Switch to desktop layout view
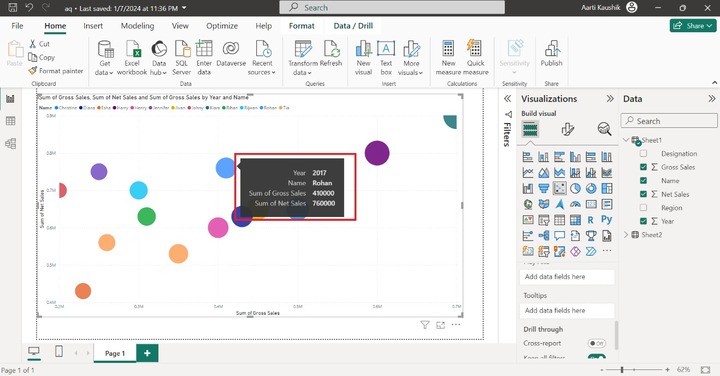The image size is (720, 376). (34, 352)
